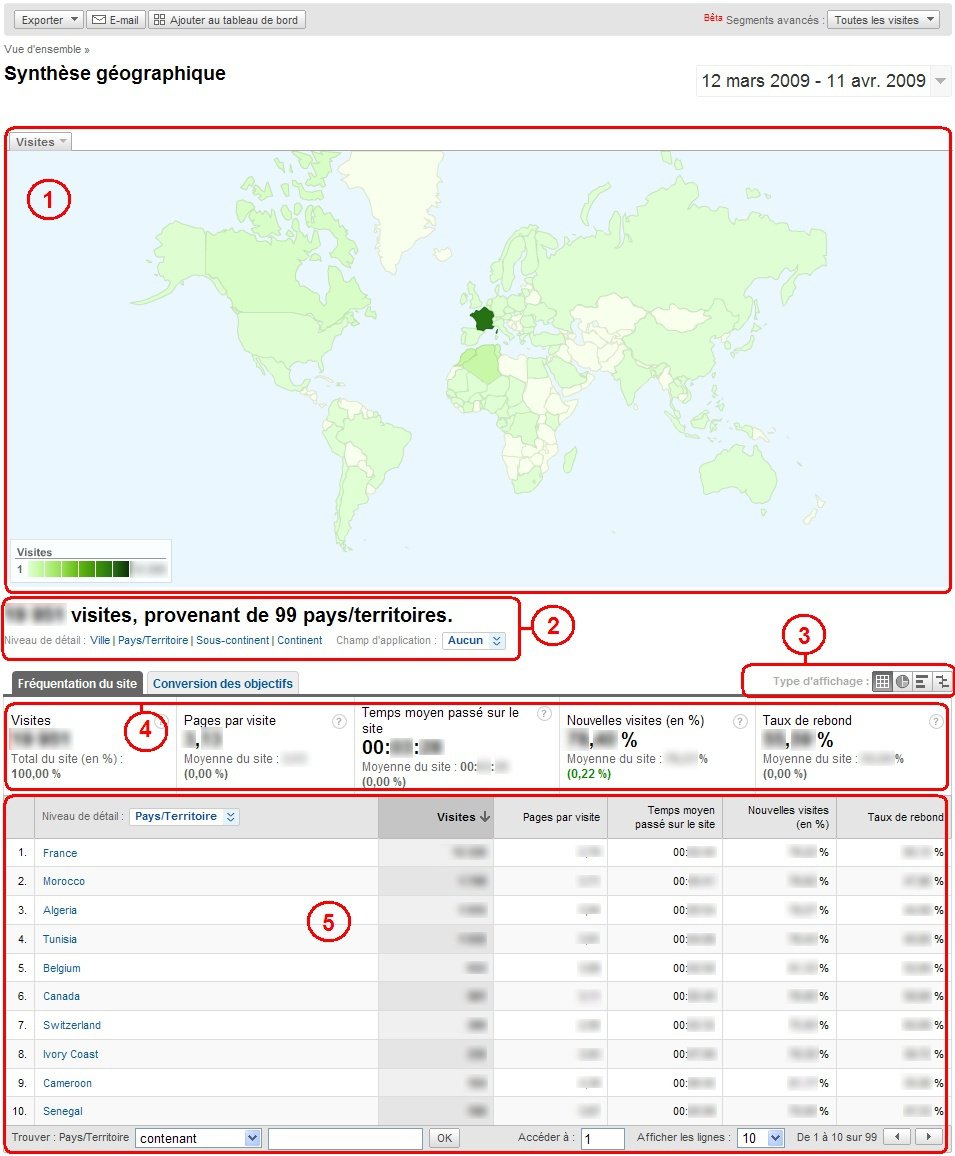Switch to pie chart display view
This screenshot has height=1156, width=955.
tap(902, 681)
